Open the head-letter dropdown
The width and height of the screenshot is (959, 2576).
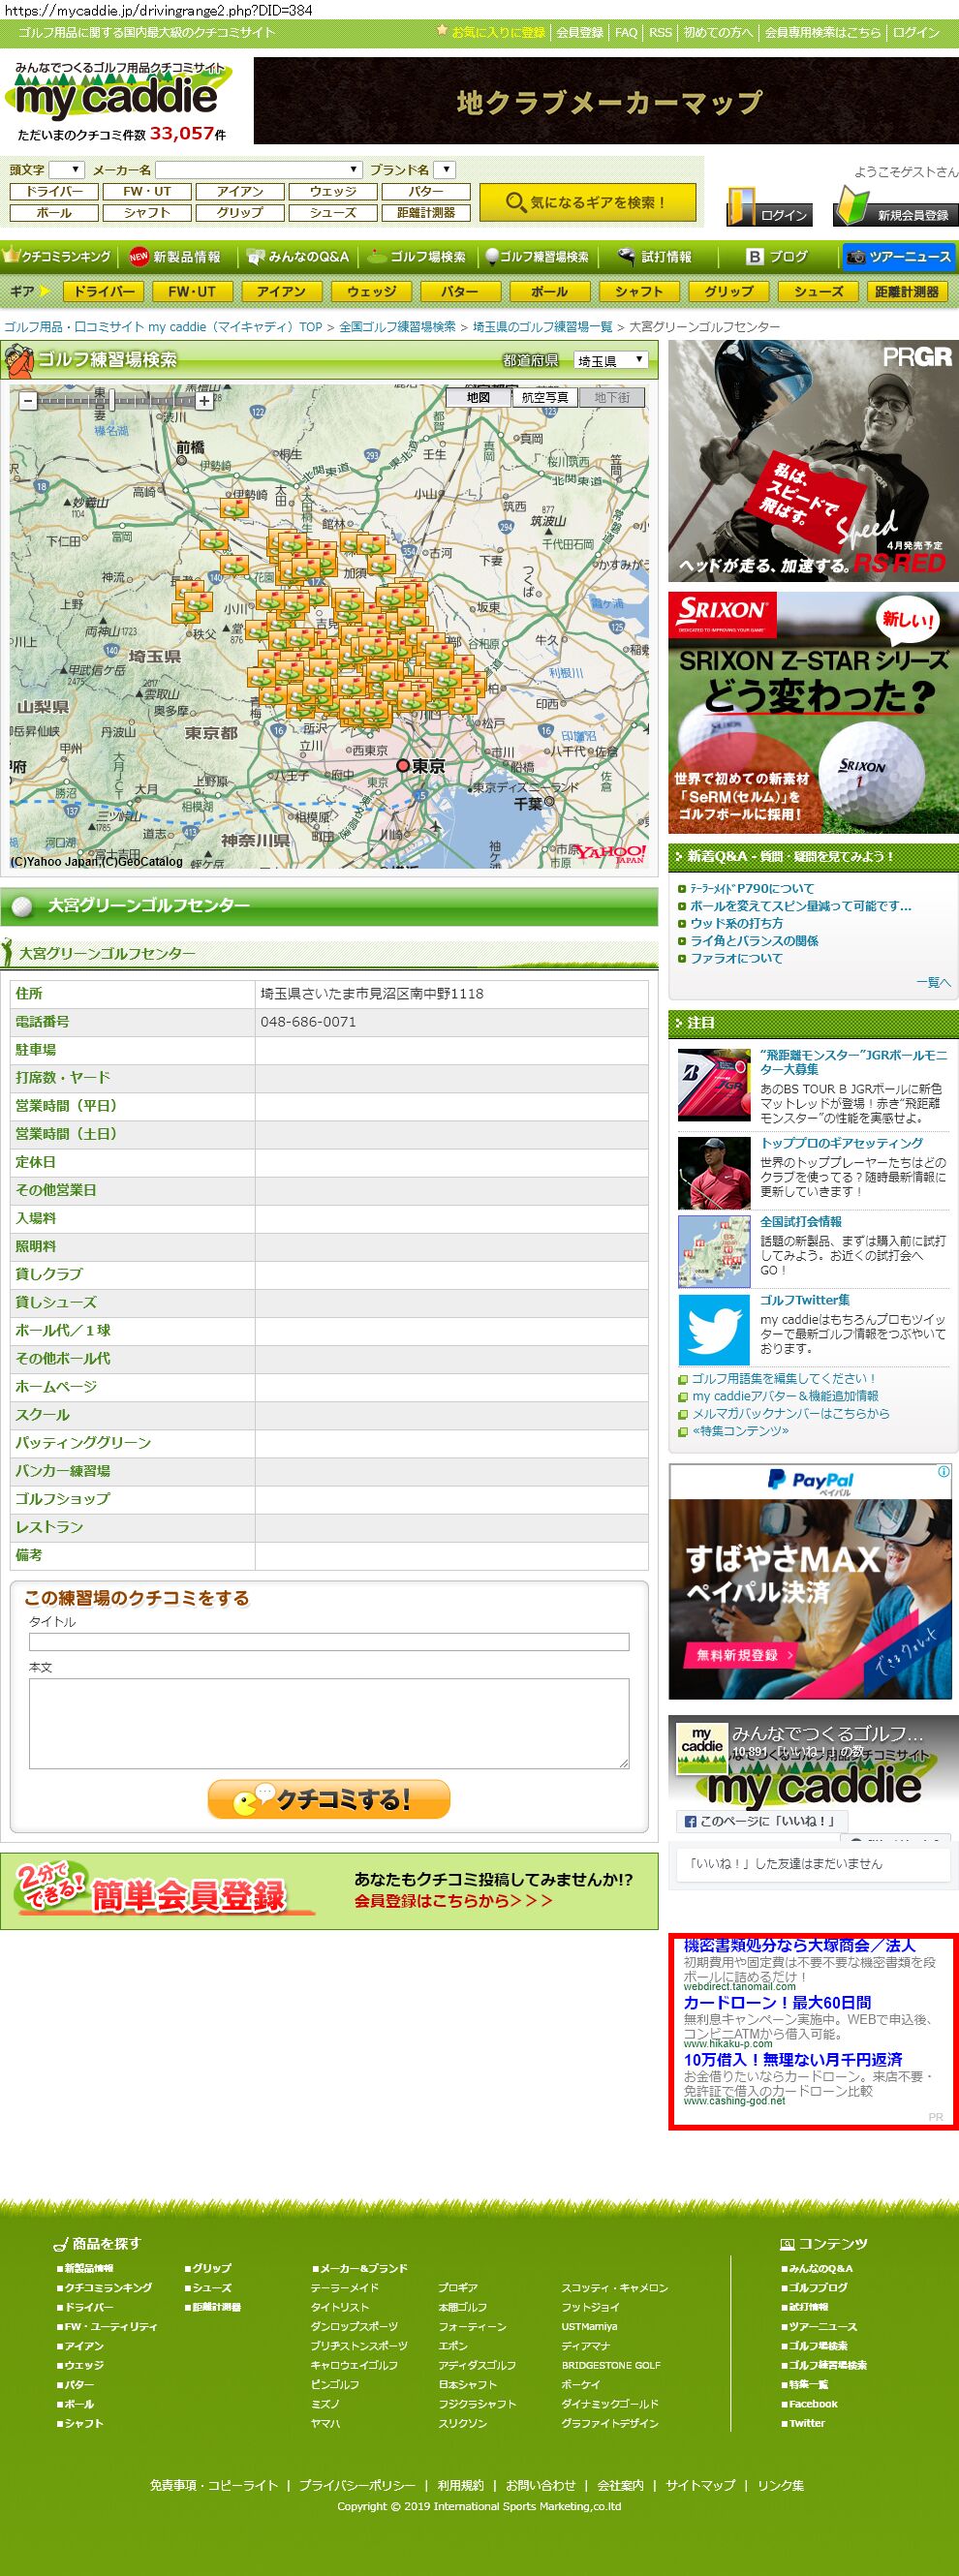(66, 170)
